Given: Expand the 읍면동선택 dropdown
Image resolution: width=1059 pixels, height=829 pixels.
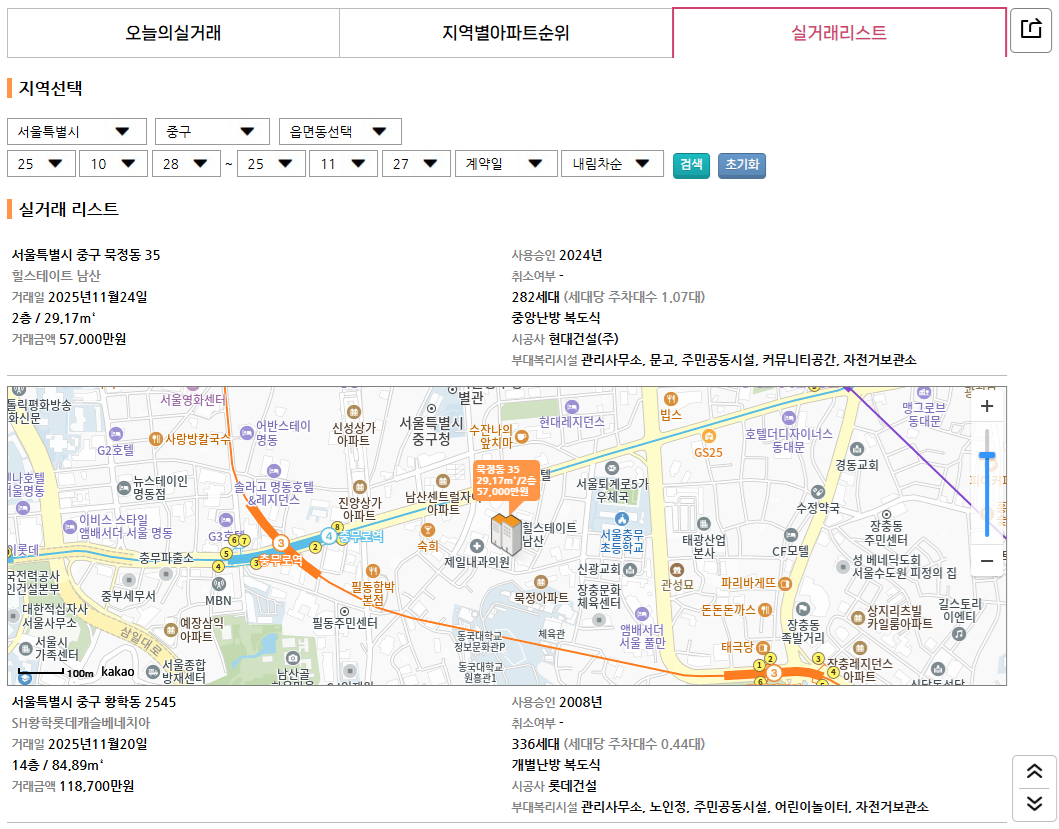Looking at the screenshot, I should click(340, 132).
